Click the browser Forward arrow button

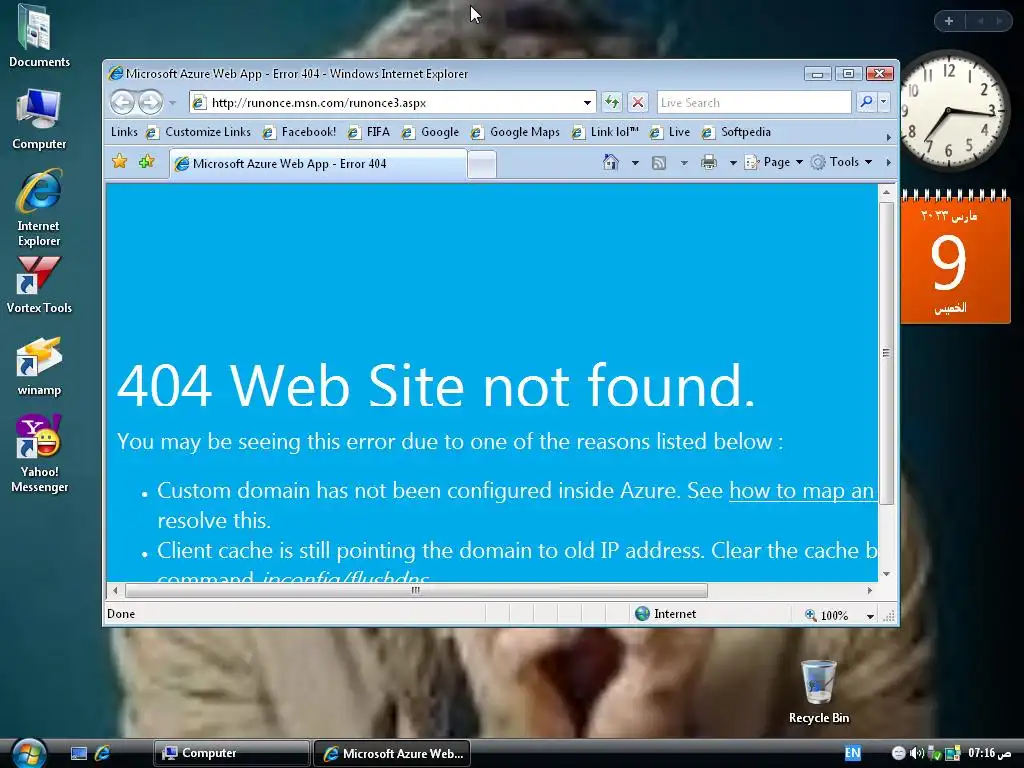tap(150, 103)
